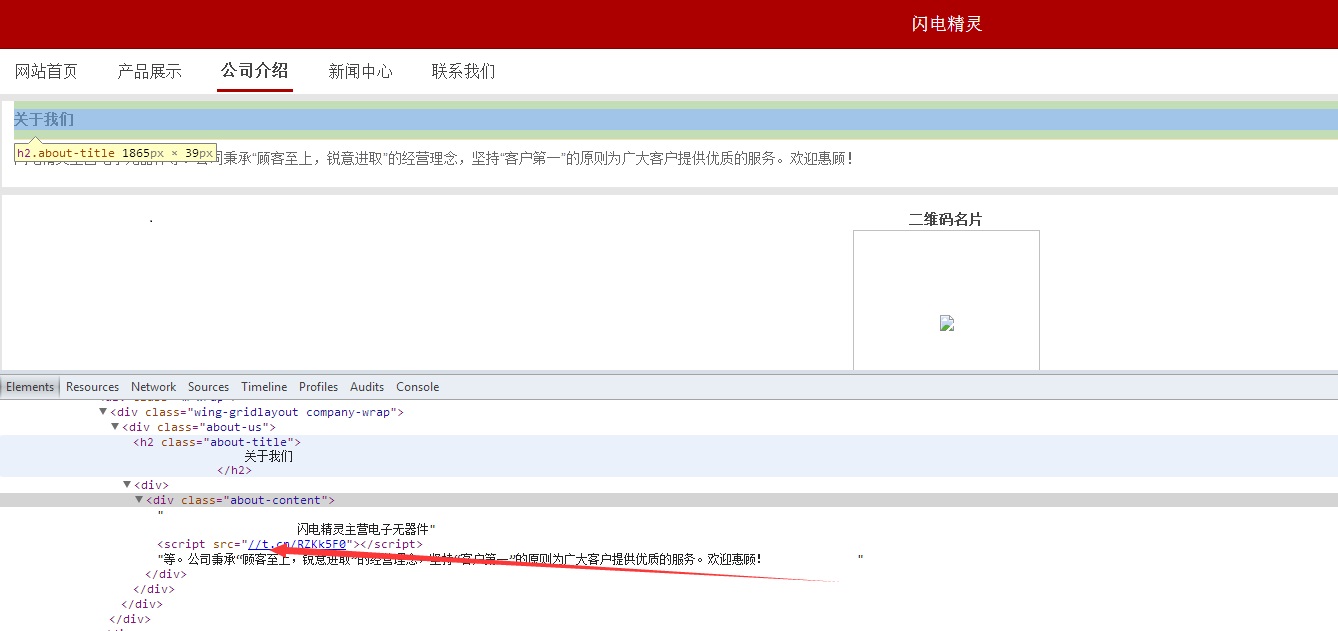Collapse the unnamed div node below h2
1338x631 pixels.
[127, 485]
